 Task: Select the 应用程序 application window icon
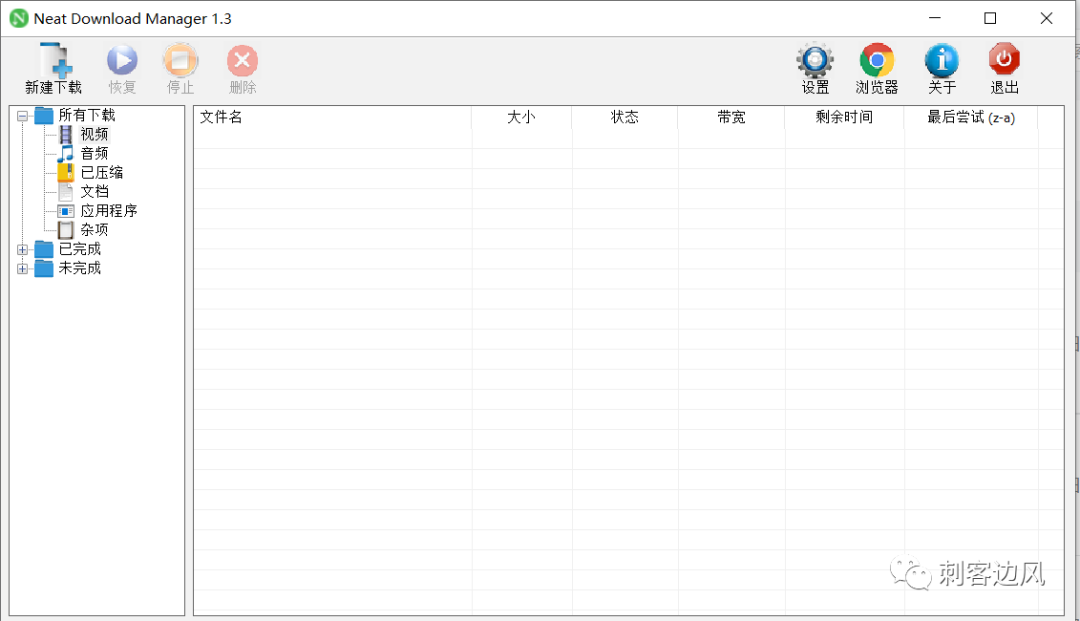[x=65, y=211]
